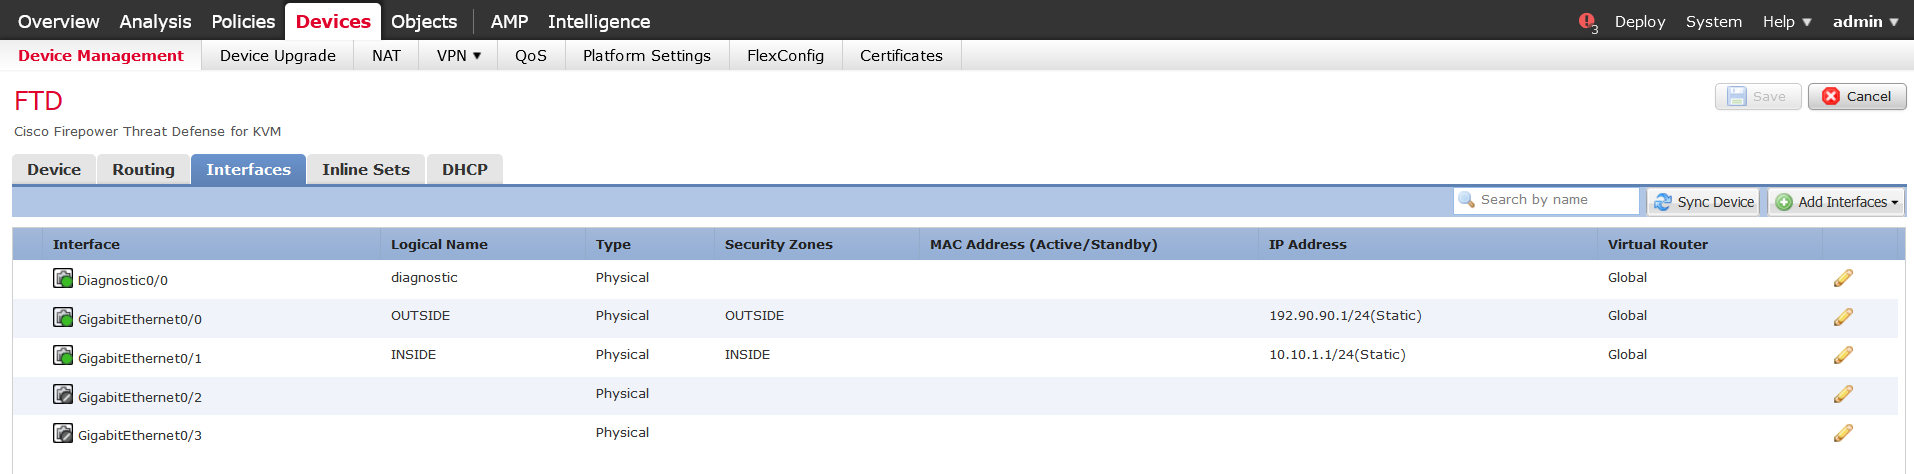Click IP address 10.10.1.1/24(Static)

(1337, 354)
